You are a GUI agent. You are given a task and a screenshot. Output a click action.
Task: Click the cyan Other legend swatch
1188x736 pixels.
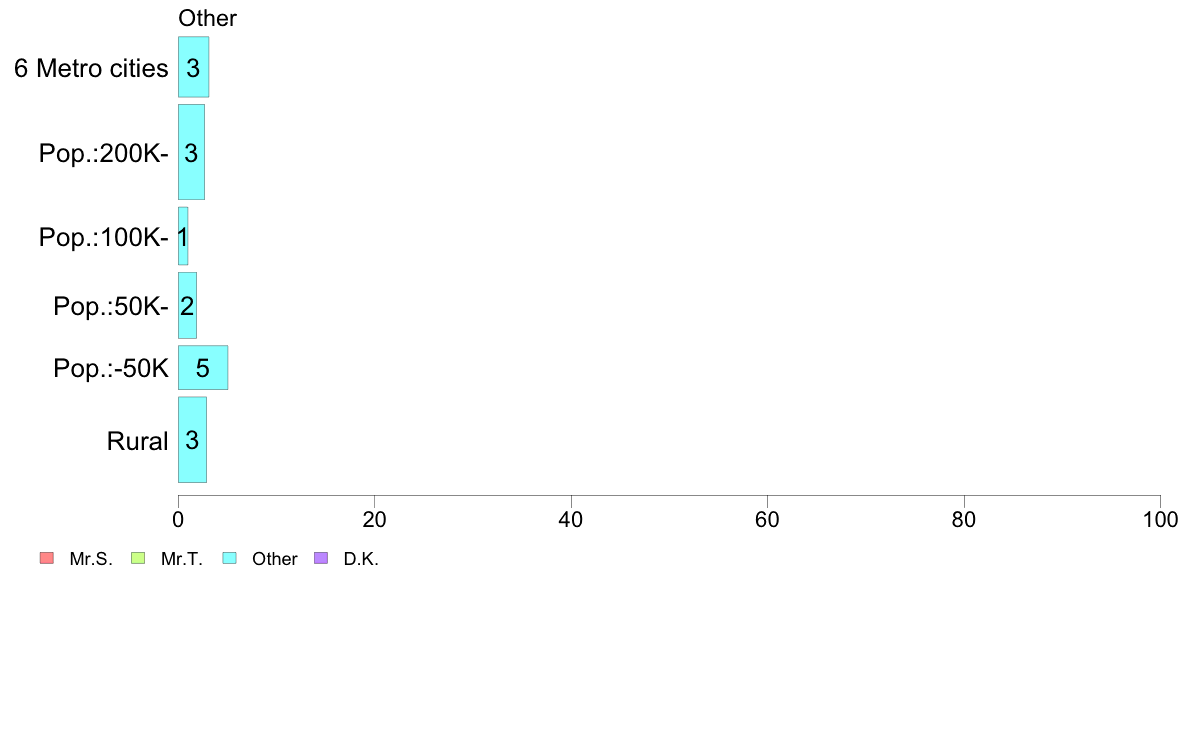click(x=230, y=559)
